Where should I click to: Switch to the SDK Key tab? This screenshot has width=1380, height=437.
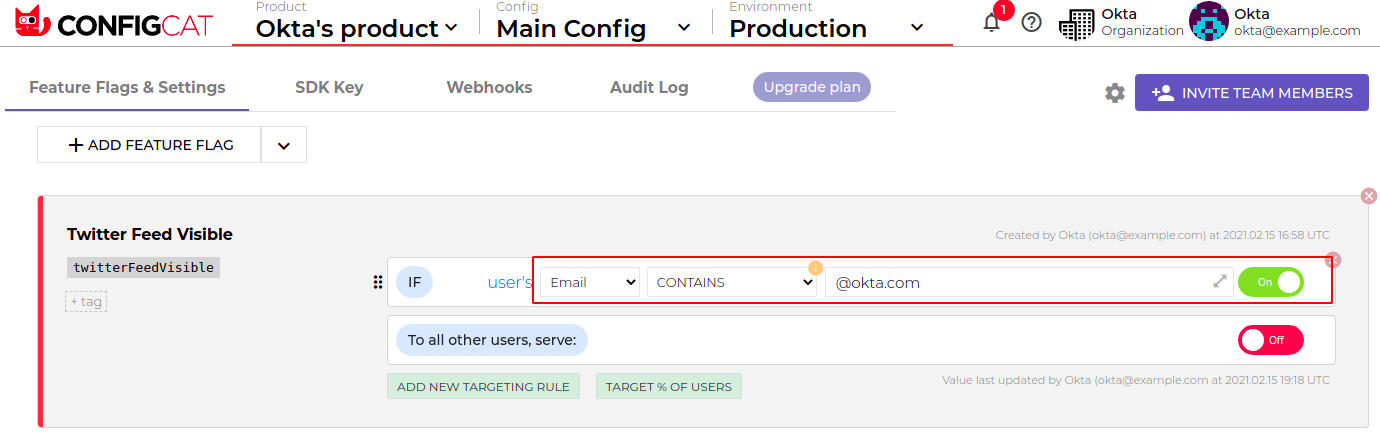(329, 87)
